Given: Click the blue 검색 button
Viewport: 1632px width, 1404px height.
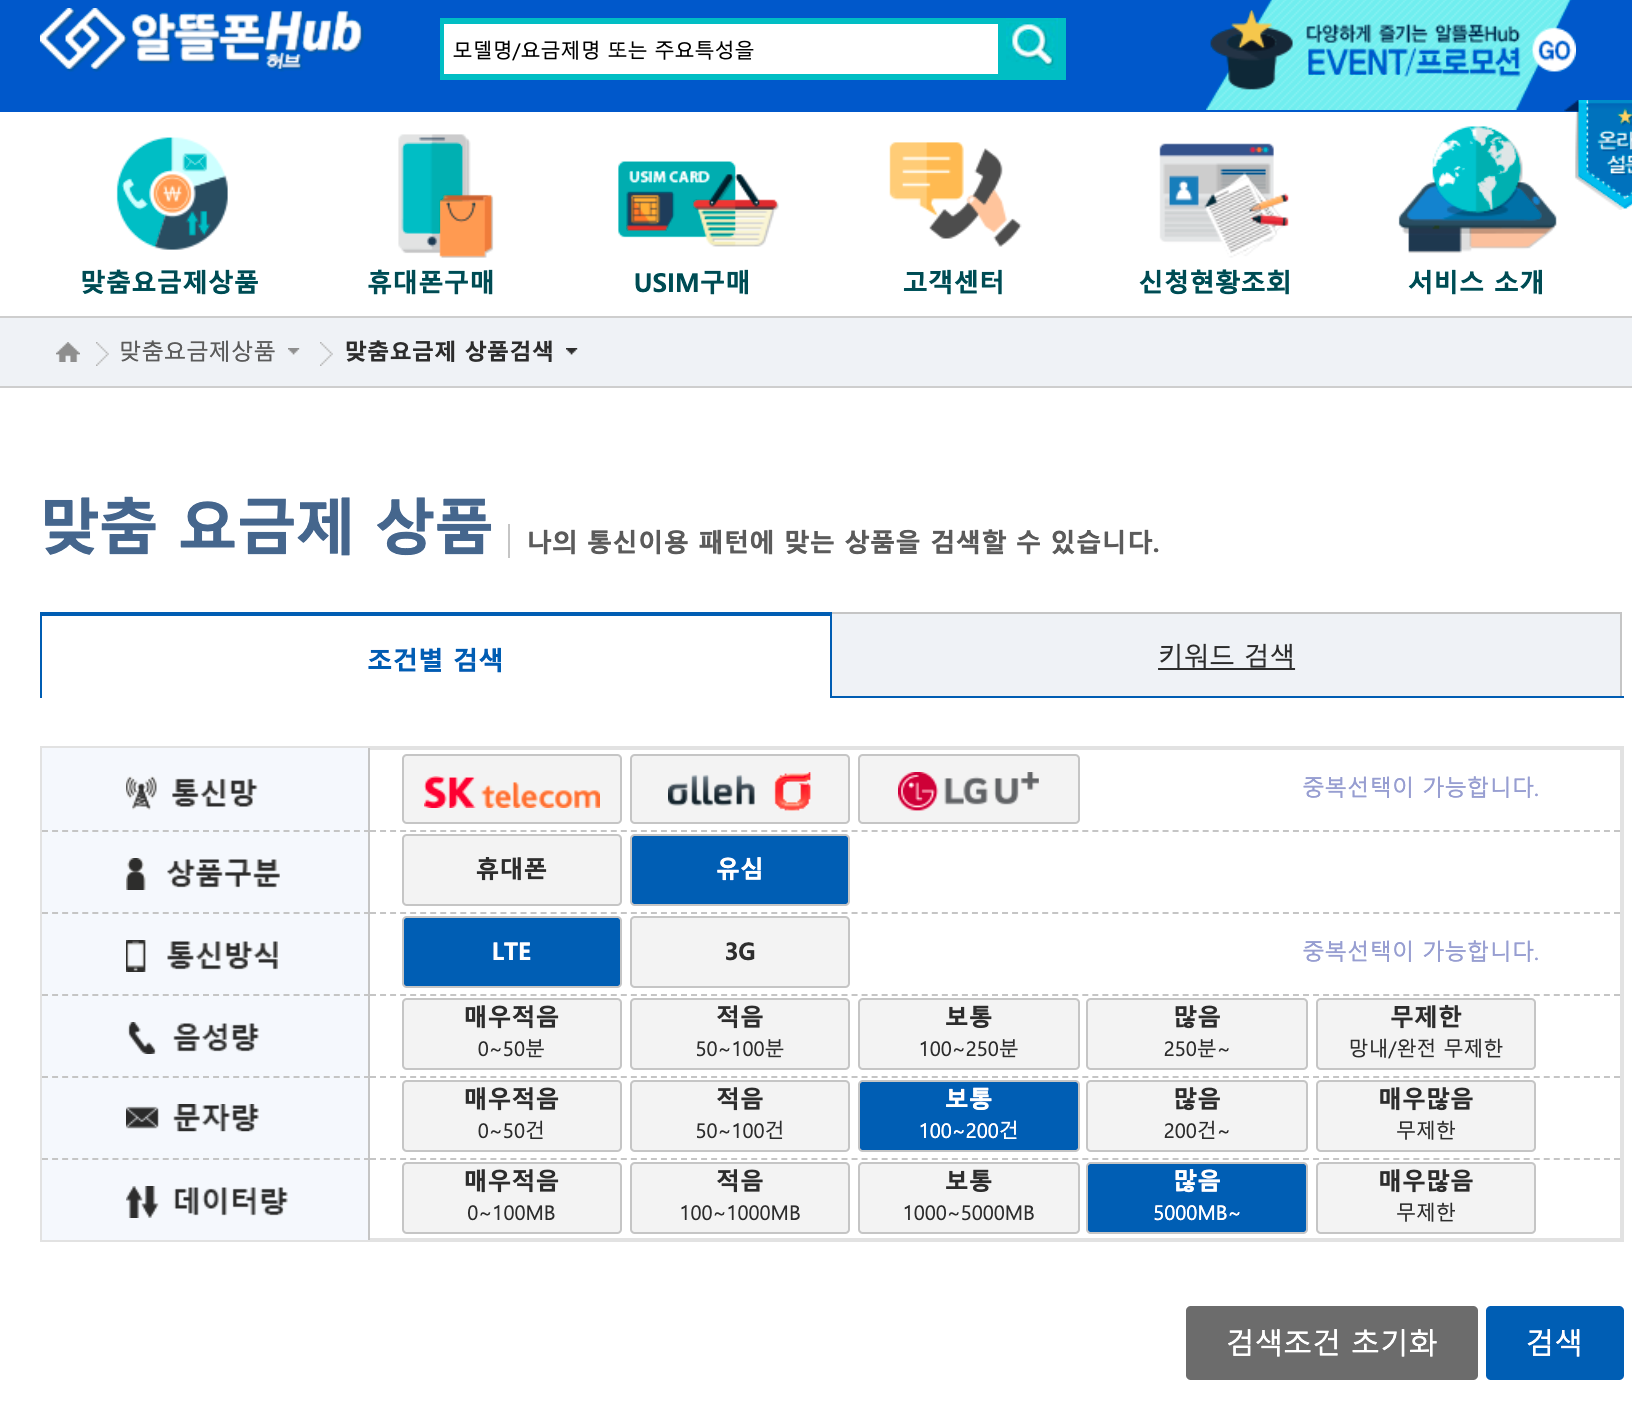Looking at the screenshot, I should 1554,1342.
